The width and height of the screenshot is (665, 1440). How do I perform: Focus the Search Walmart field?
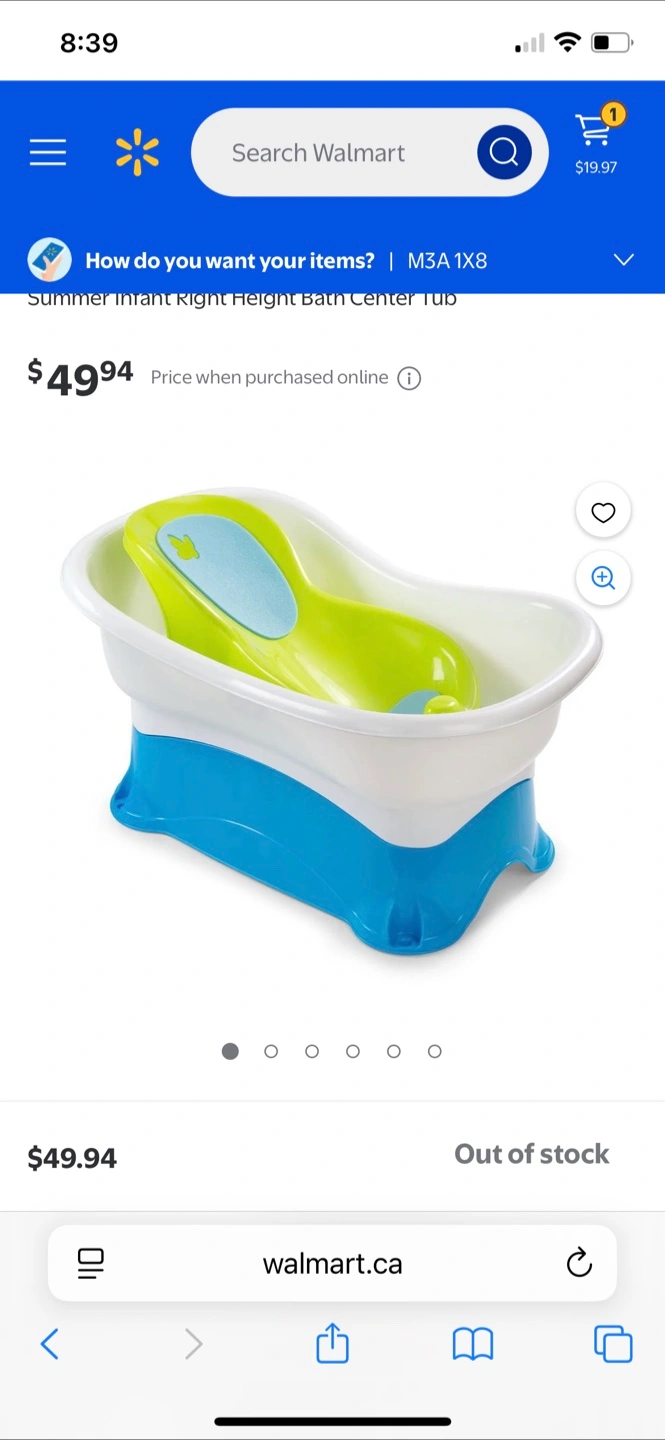(x=336, y=153)
